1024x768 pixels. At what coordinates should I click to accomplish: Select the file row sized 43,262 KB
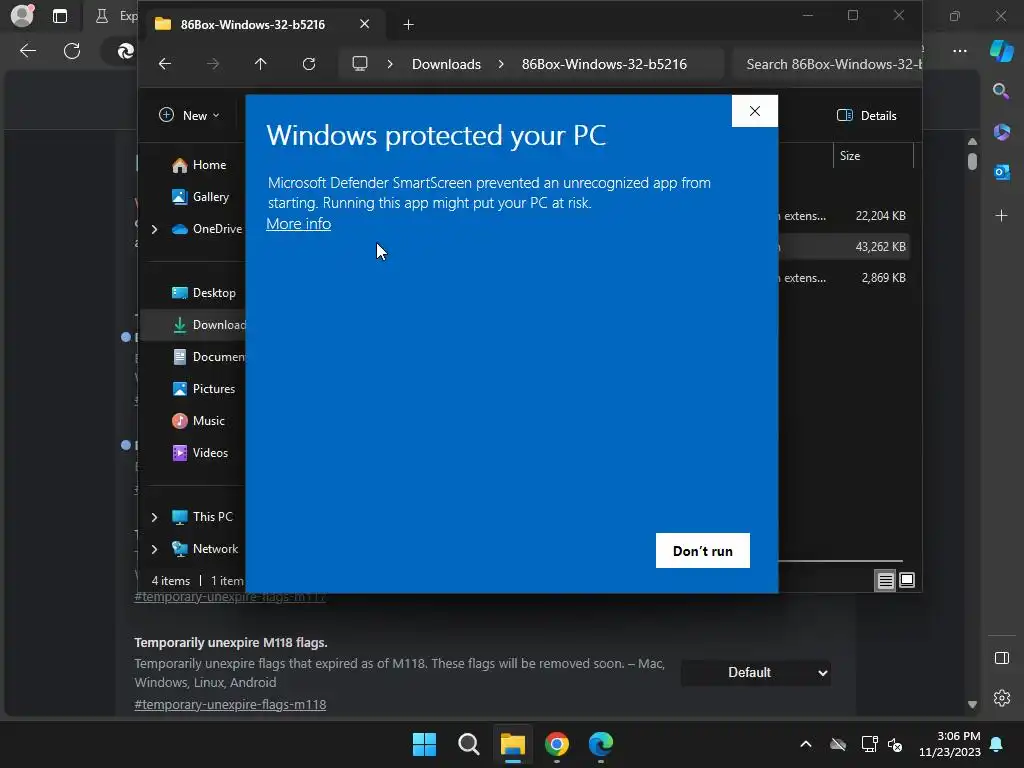[x=842, y=247]
